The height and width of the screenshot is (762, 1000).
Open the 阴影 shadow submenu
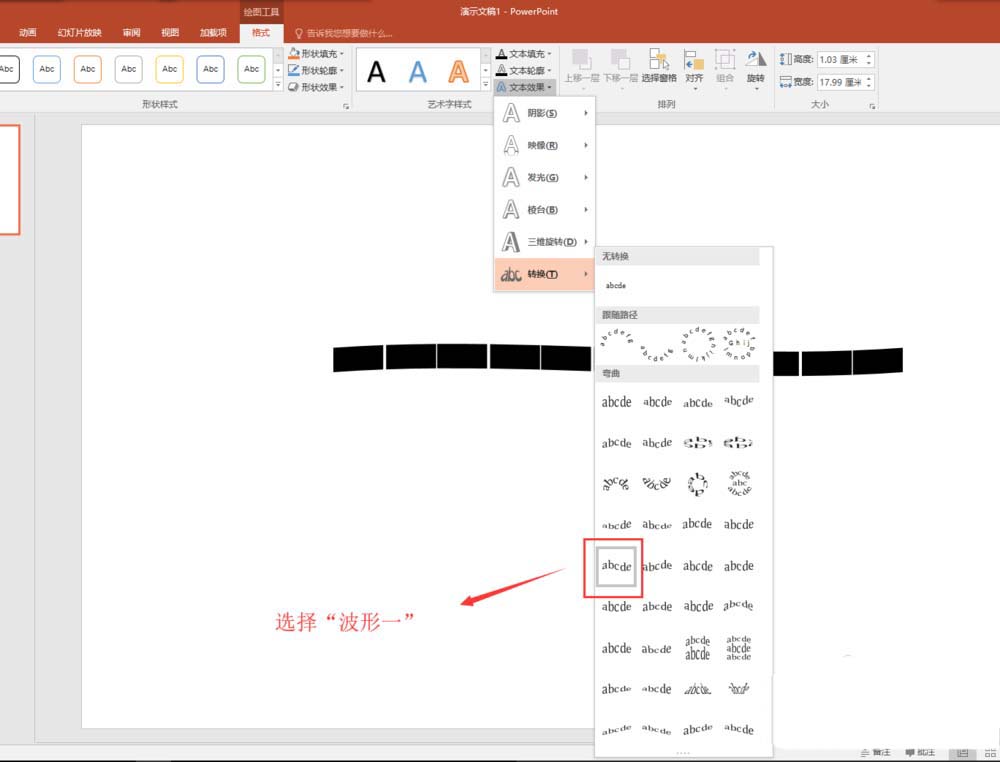(x=545, y=113)
